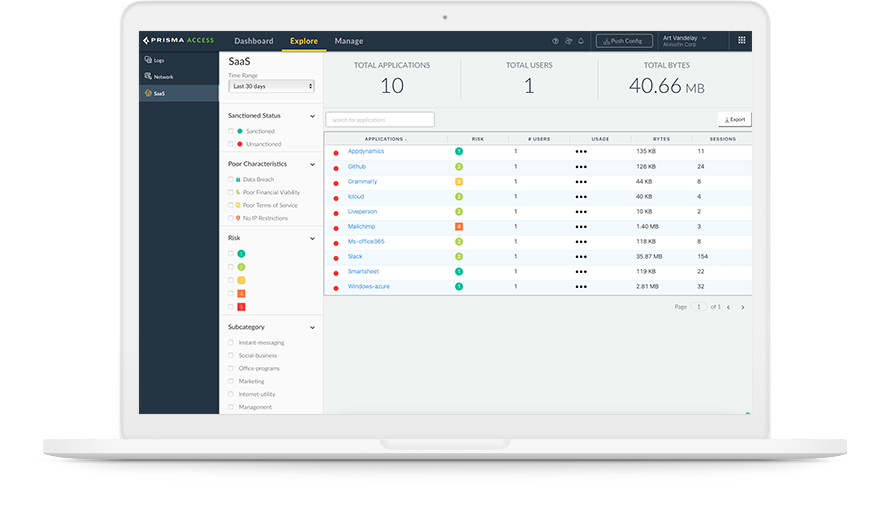Open the notifications bell icon

point(581,41)
